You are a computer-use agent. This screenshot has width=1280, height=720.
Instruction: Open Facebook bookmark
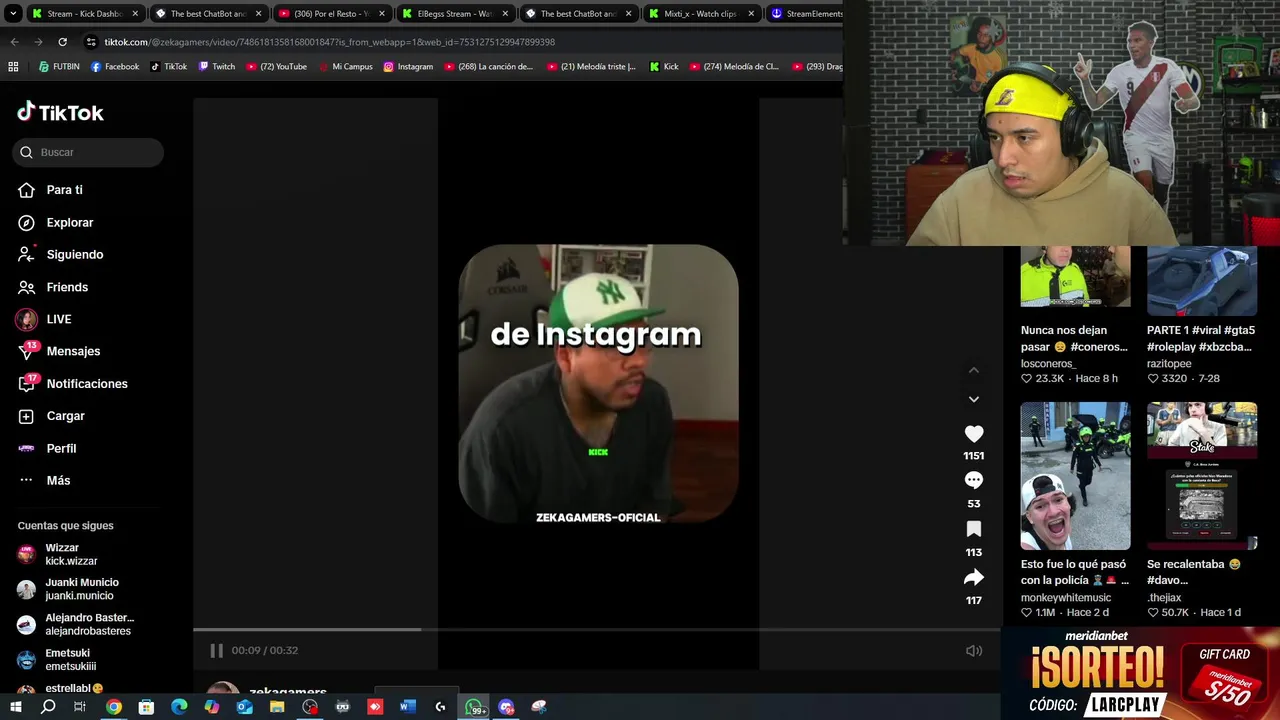115,67
